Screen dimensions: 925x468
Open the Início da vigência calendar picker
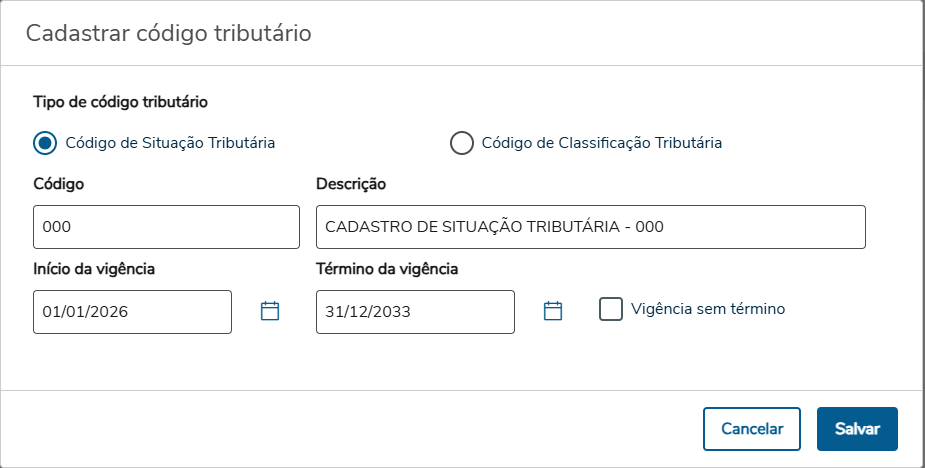pos(269,311)
